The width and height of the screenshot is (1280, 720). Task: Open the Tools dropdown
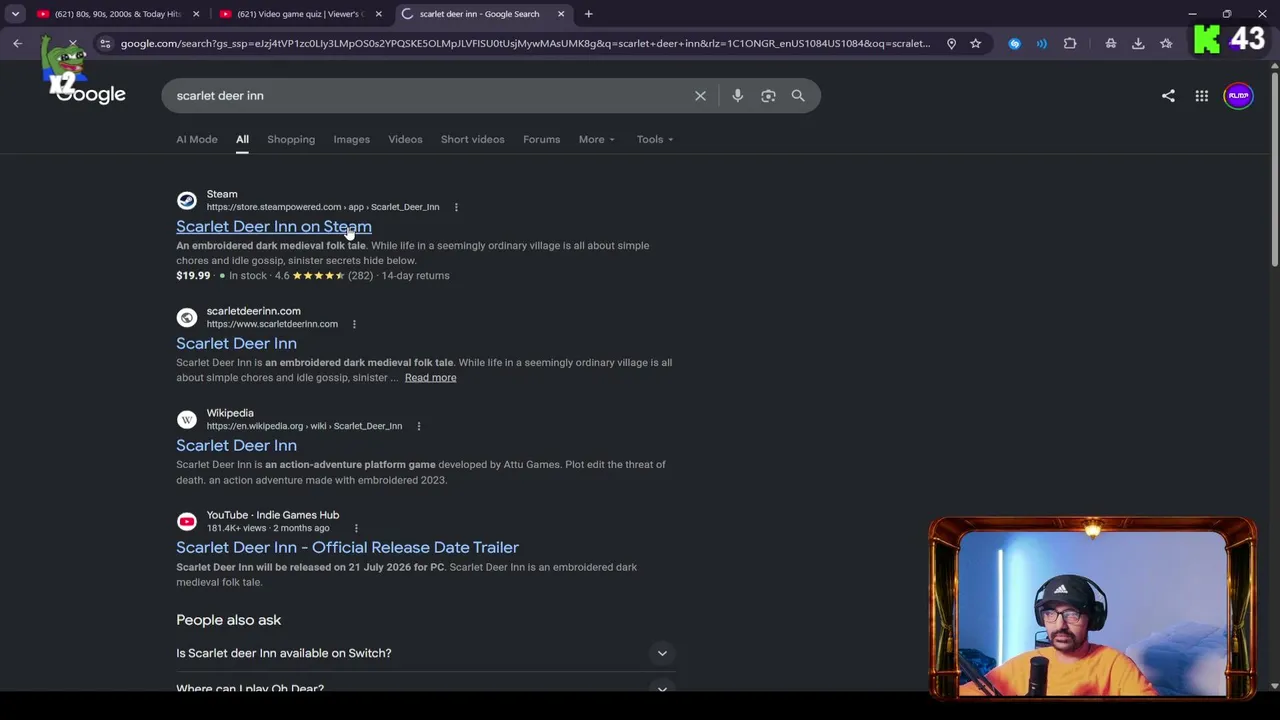655,139
